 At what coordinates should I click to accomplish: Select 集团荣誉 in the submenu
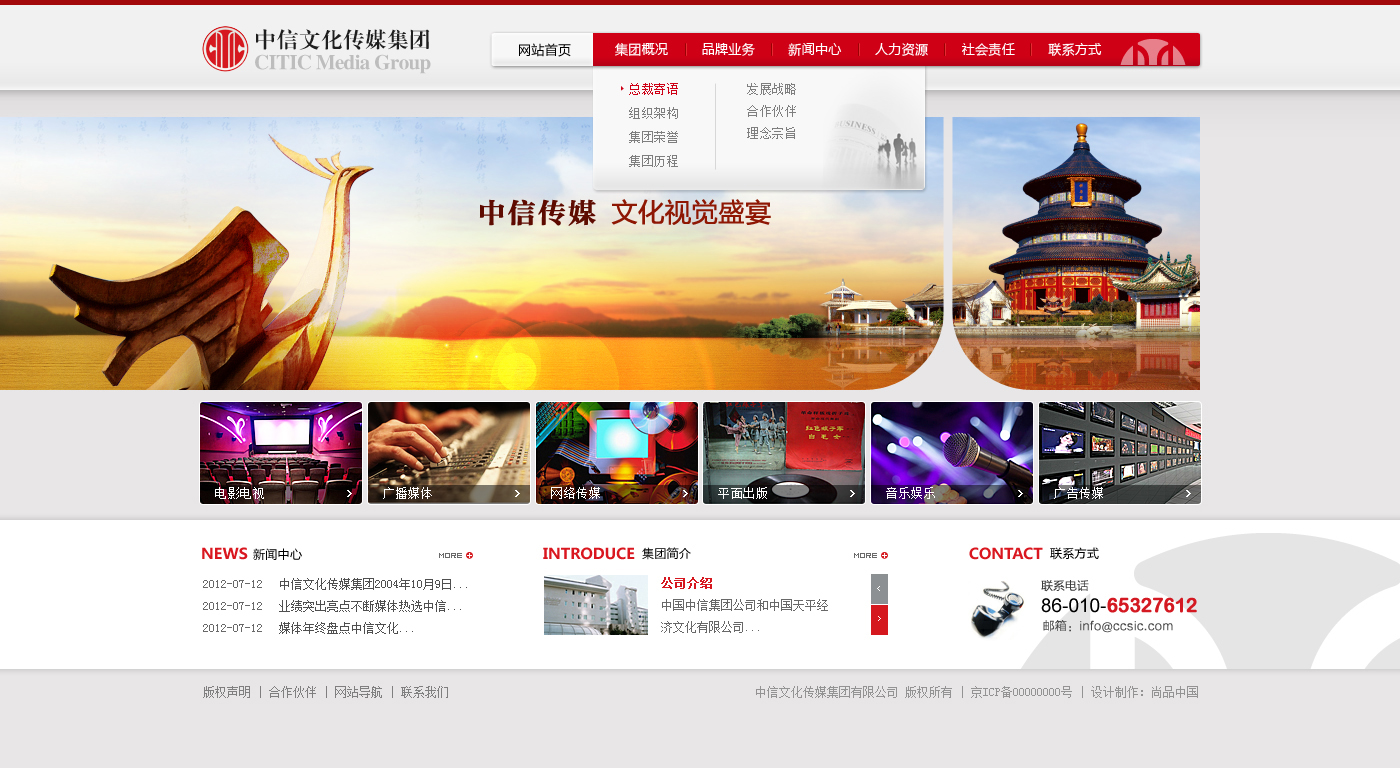[x=653, y=137]
